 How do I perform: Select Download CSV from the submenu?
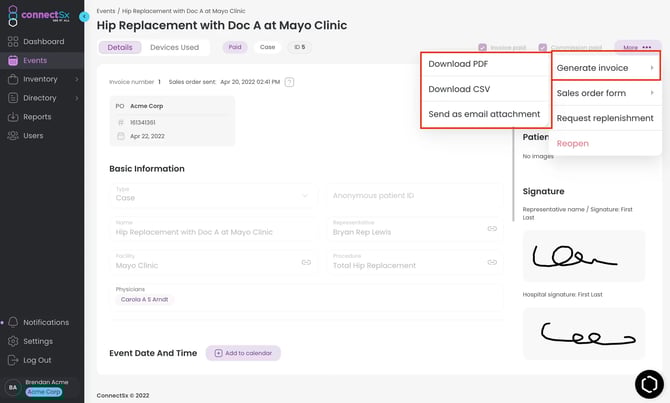pos(485,89)
